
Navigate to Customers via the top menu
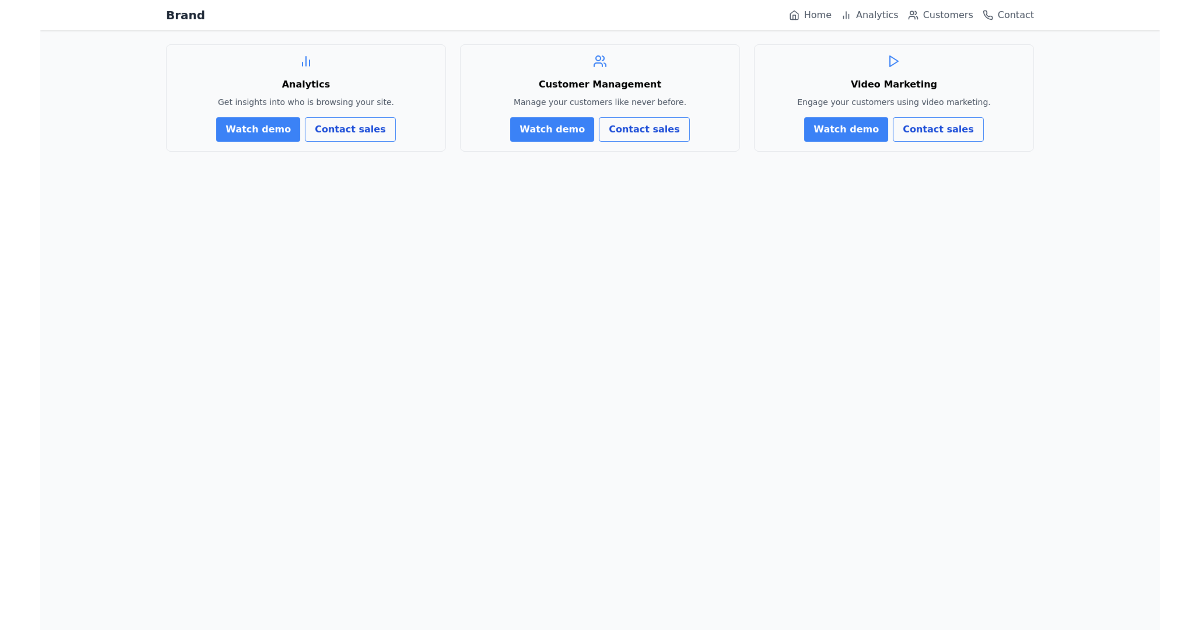pyautogui.click(x=947, y=15)
